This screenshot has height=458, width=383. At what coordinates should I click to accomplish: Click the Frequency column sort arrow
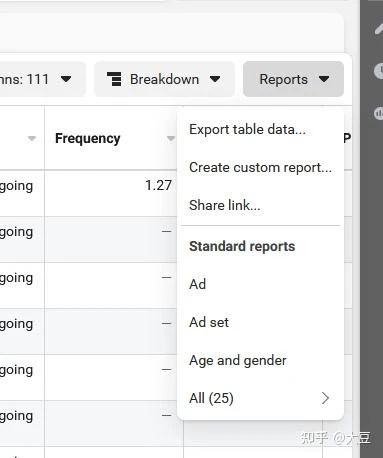(171, 138)
